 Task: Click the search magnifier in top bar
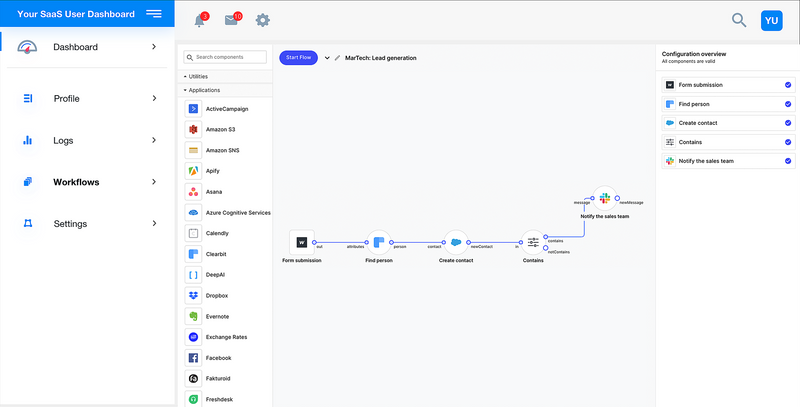[739, 20]
